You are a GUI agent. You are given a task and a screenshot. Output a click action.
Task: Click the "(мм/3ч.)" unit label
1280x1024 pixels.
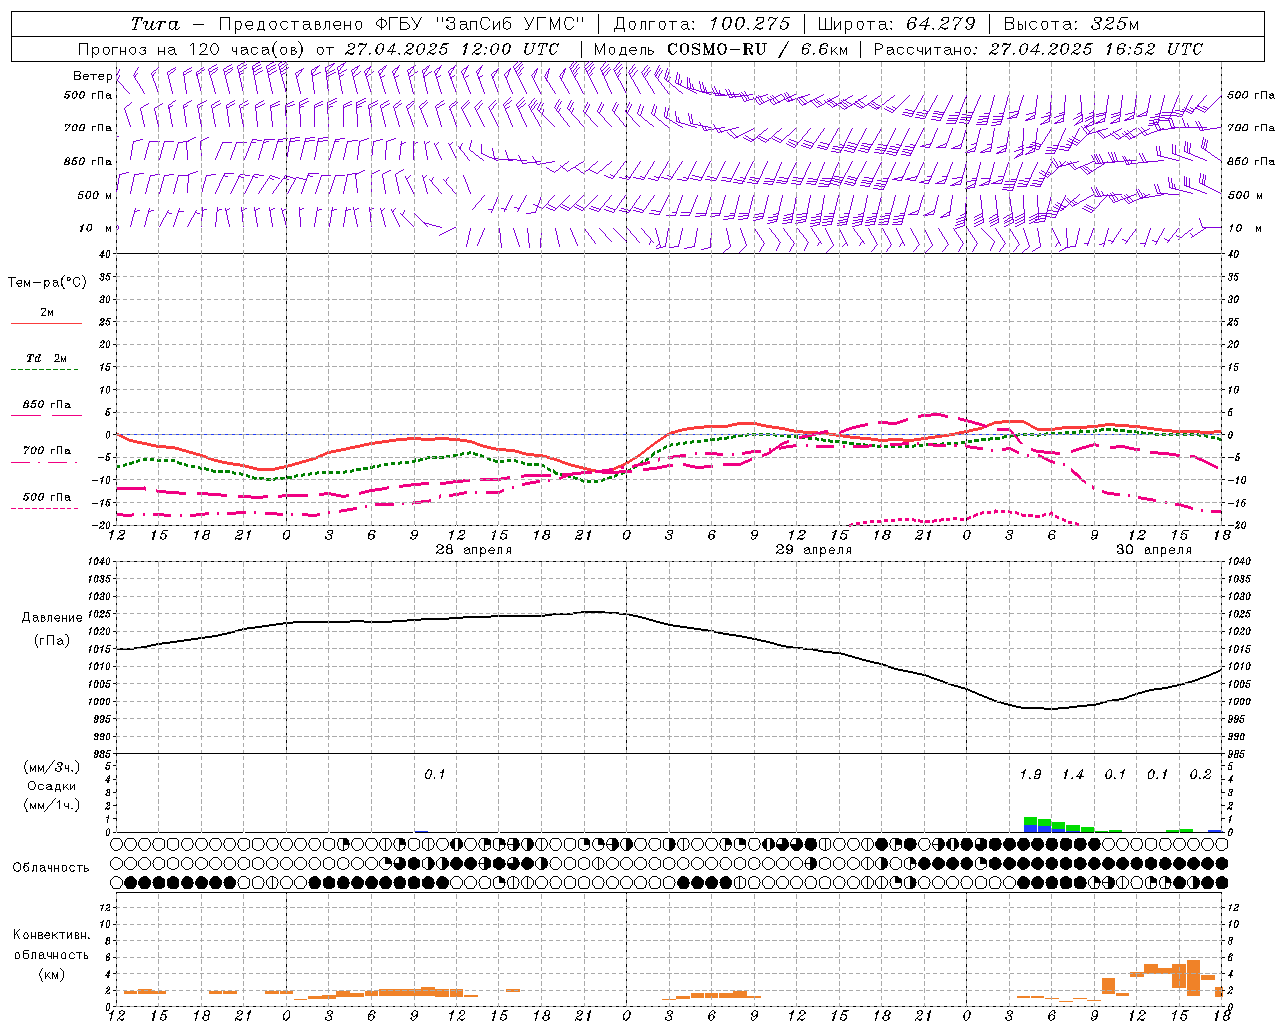pos(51,767)
